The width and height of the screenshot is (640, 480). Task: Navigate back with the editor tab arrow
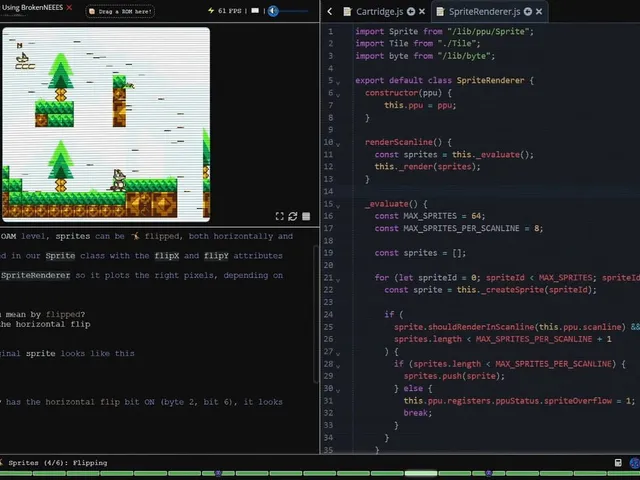[329, 11]
